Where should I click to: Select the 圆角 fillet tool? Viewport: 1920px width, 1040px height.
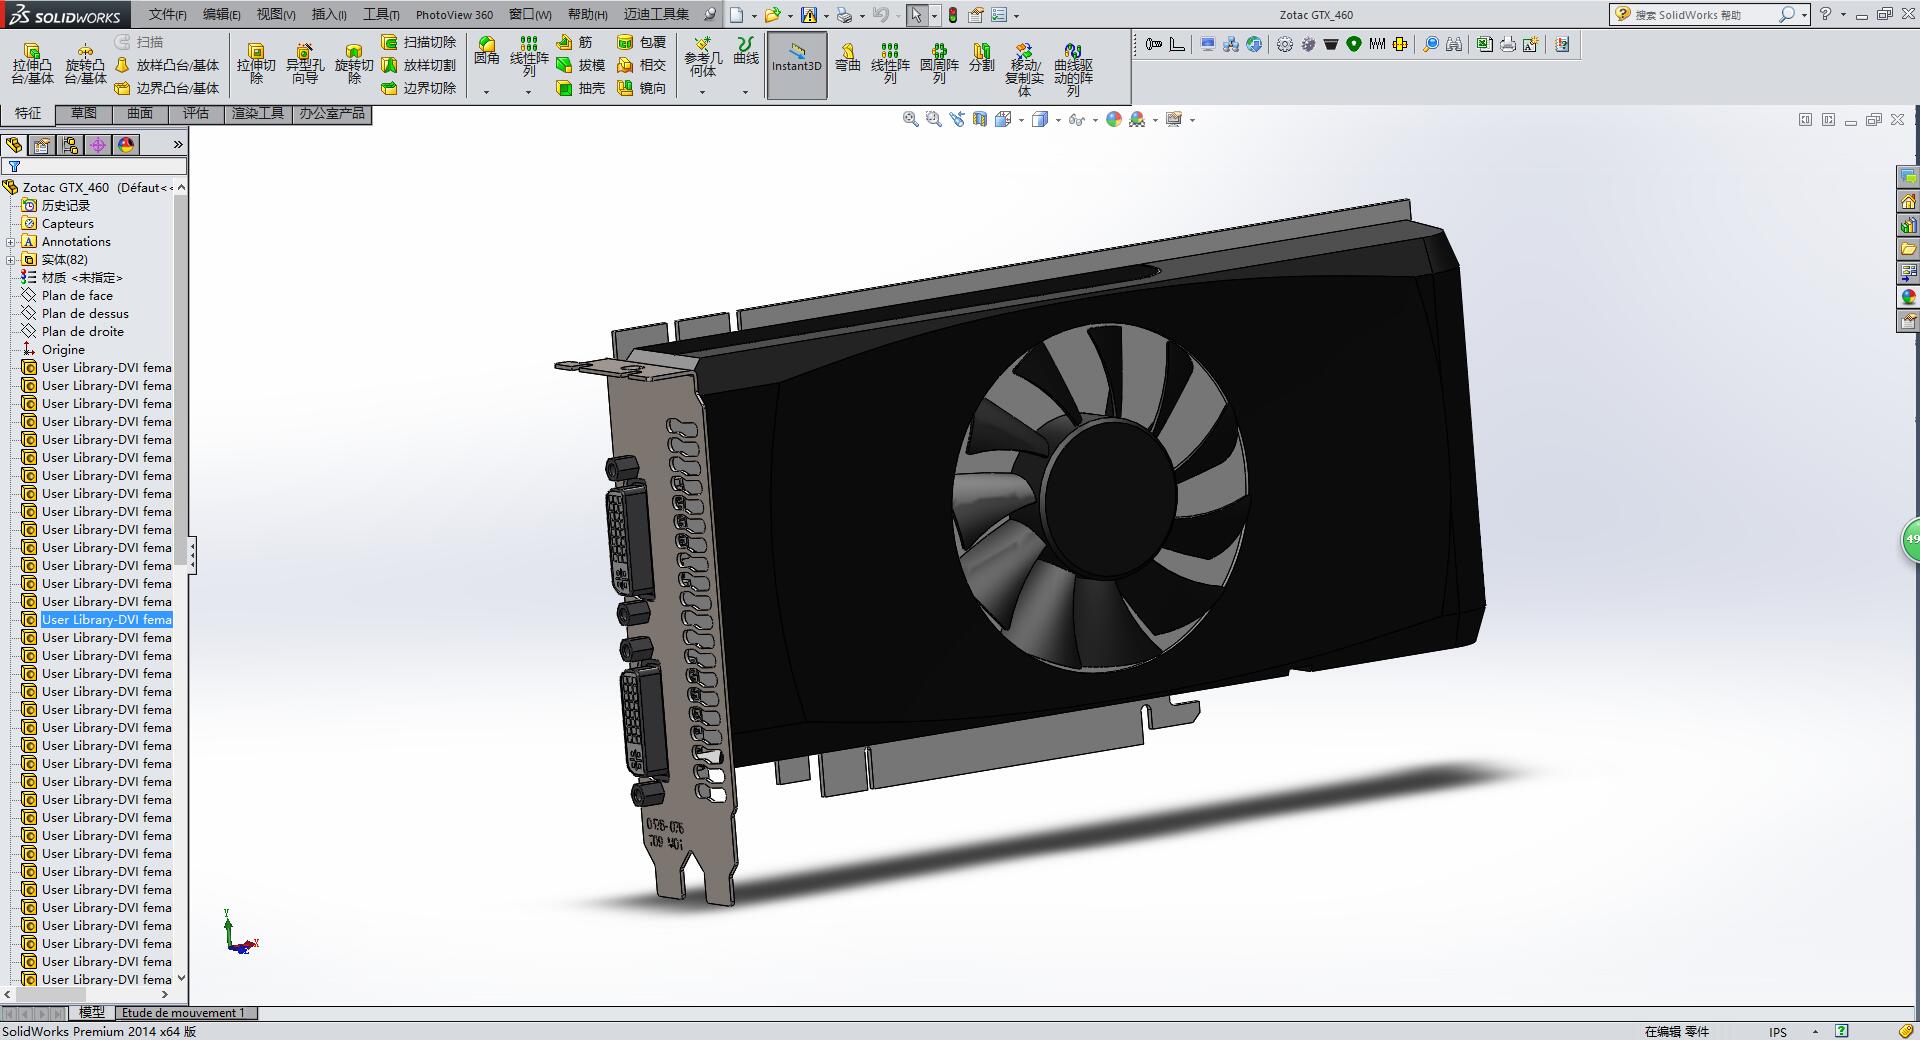pyautogui.click(x=487, y=52)
